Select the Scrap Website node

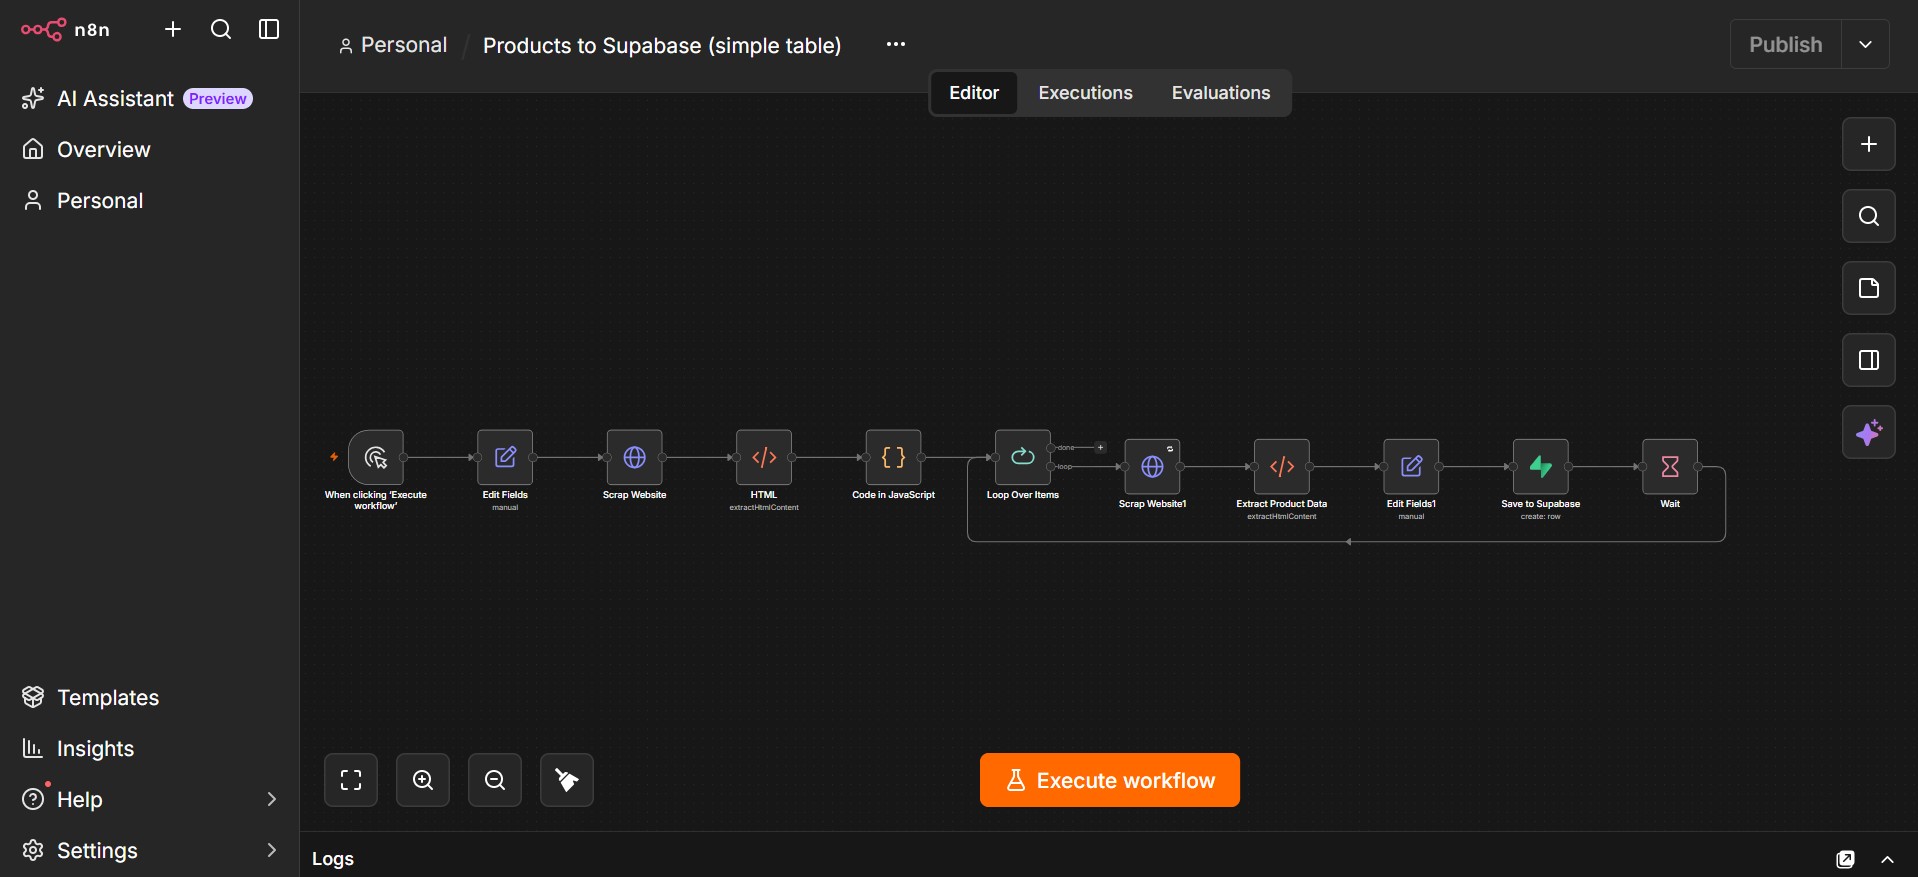coord(635,457)
